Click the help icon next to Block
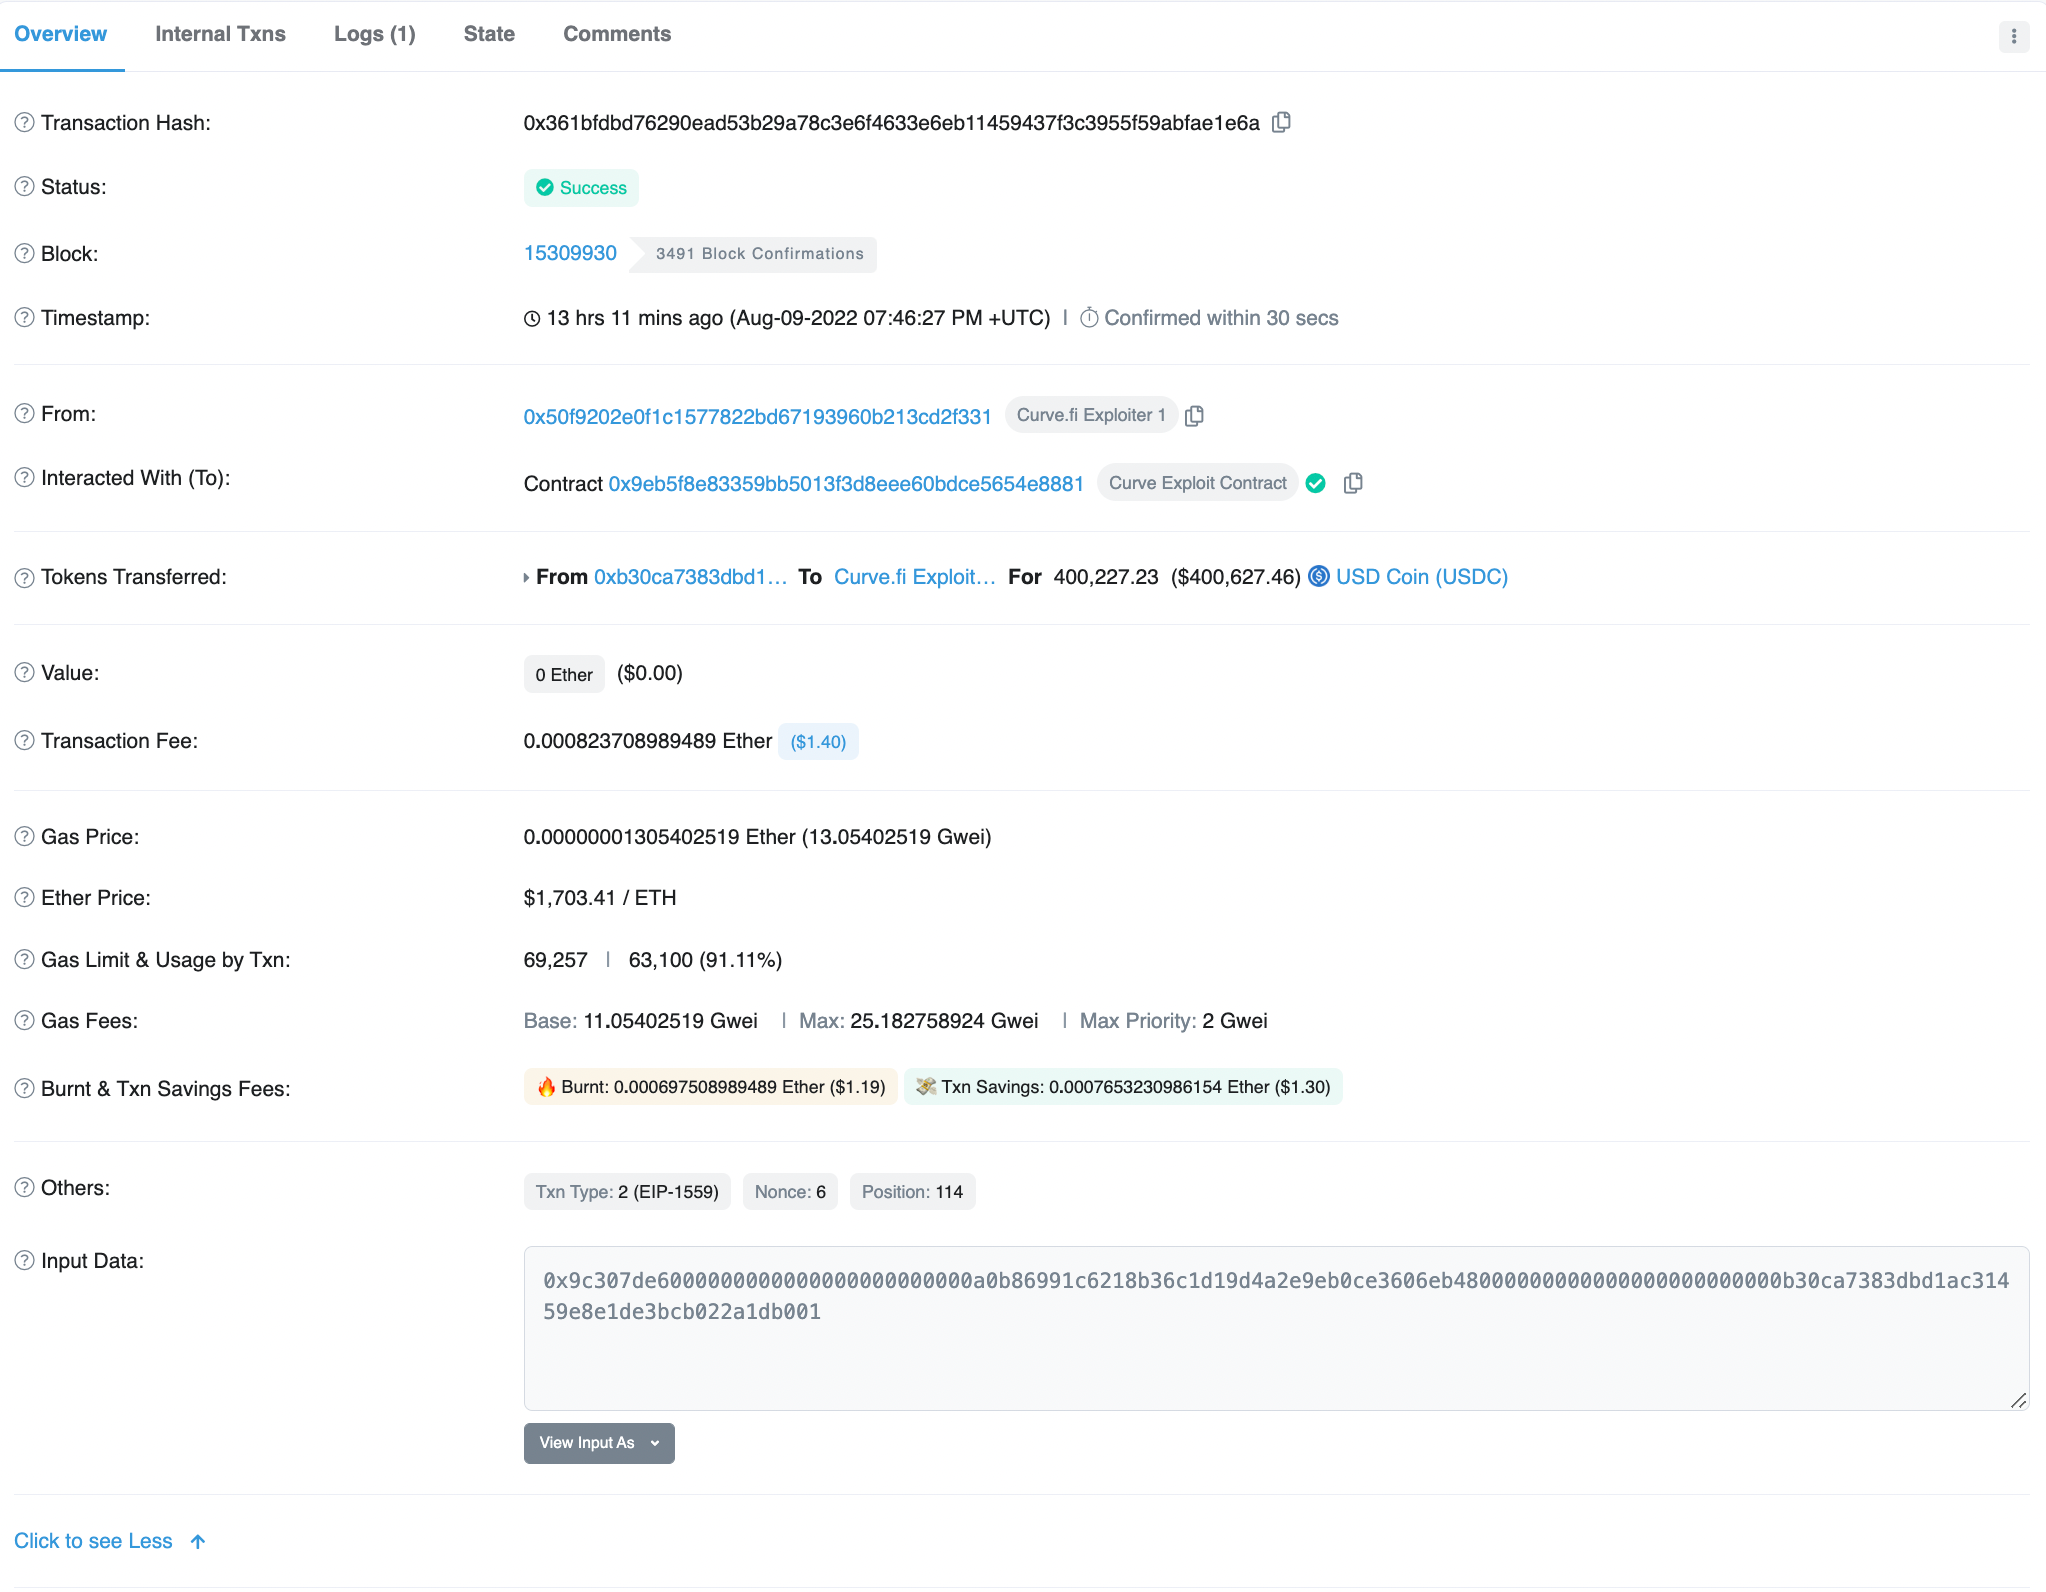The image size is (2046, 1592). coord(24,254)
